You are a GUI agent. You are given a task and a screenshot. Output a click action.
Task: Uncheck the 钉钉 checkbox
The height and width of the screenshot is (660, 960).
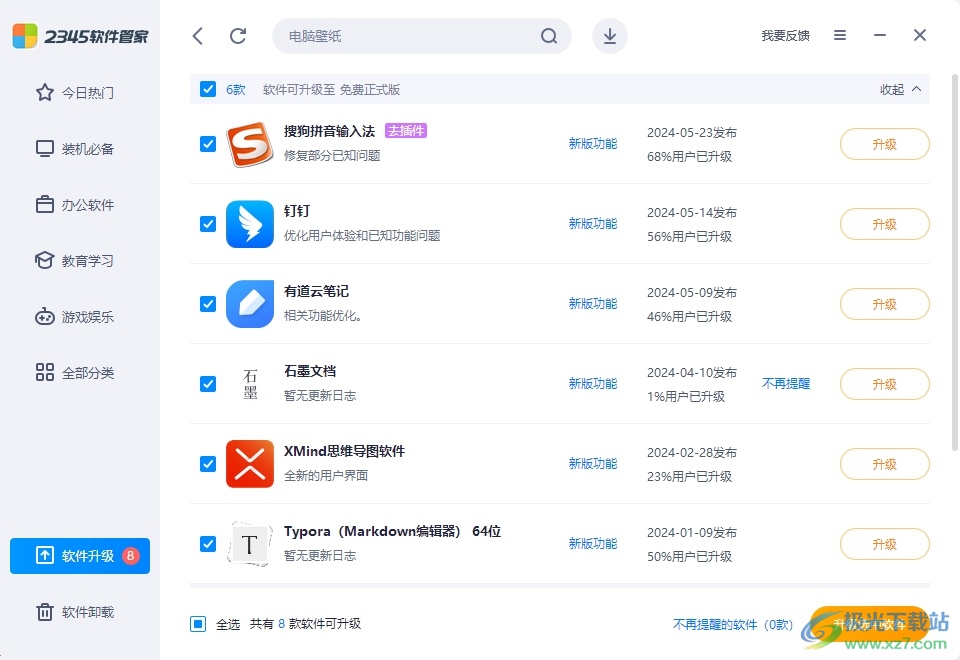tap(208, 224)
